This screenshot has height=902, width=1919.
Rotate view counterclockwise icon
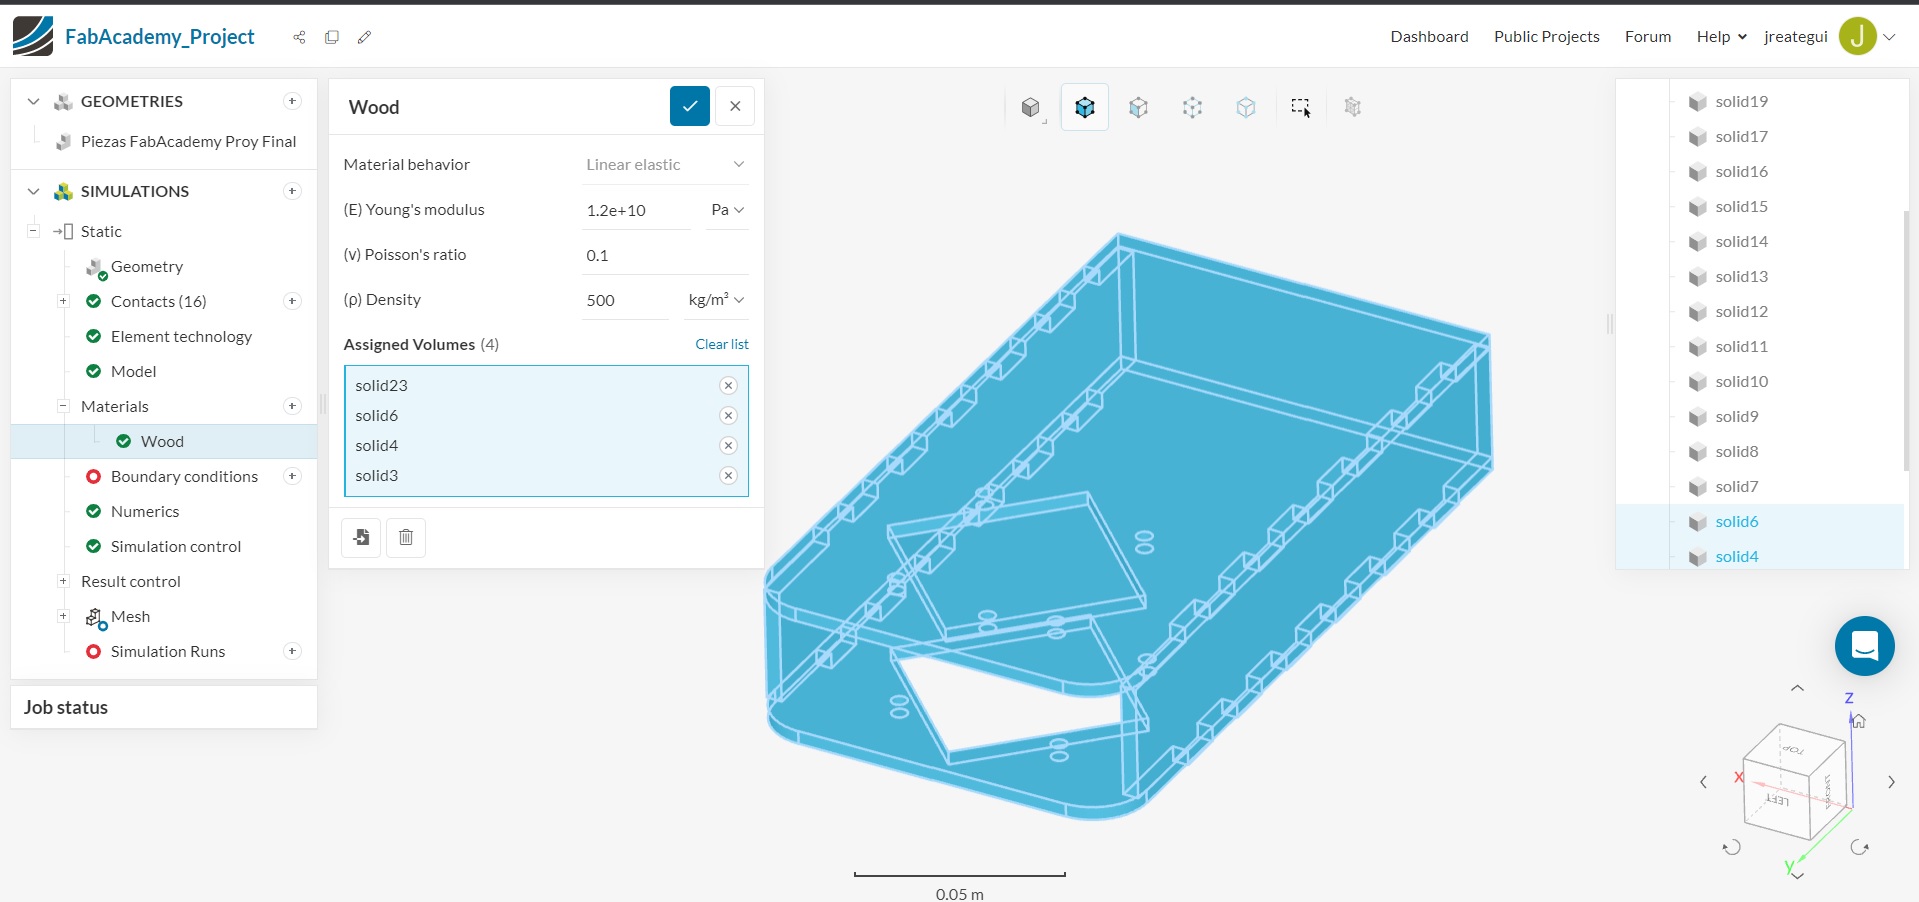click(1731, 847)
